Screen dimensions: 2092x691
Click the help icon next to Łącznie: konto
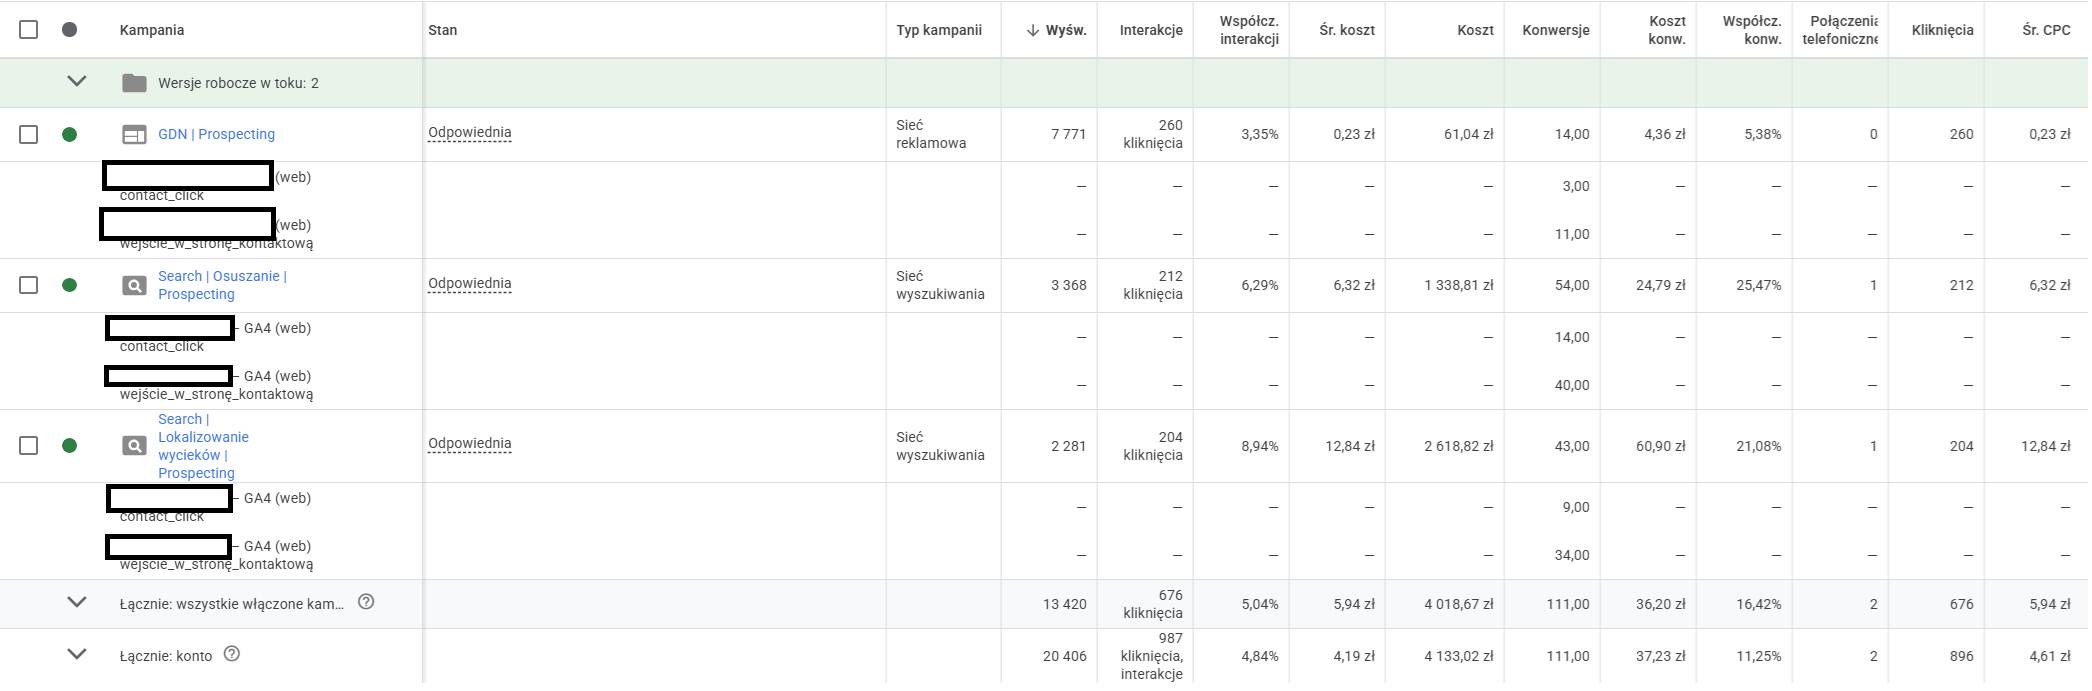tap(232, 654)
